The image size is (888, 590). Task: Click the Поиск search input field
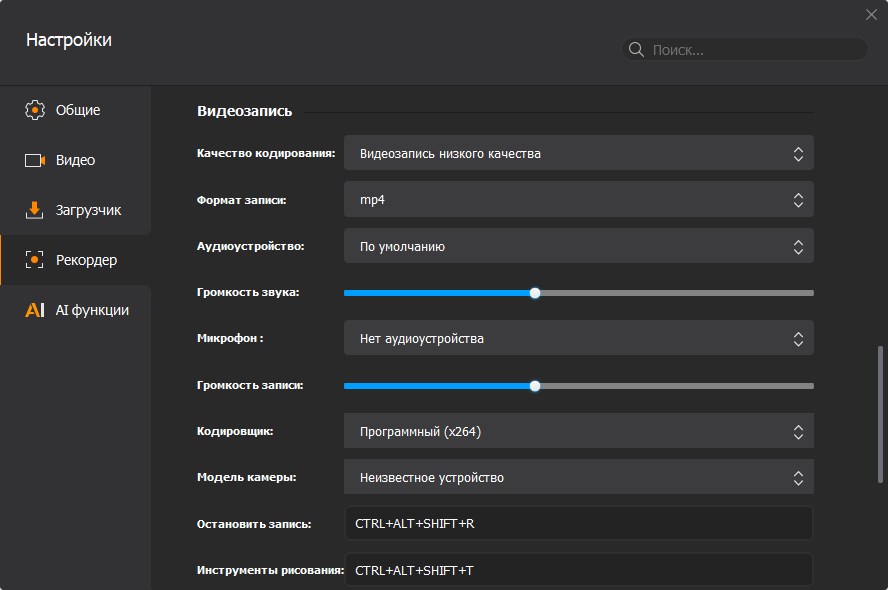pos(755,49)
